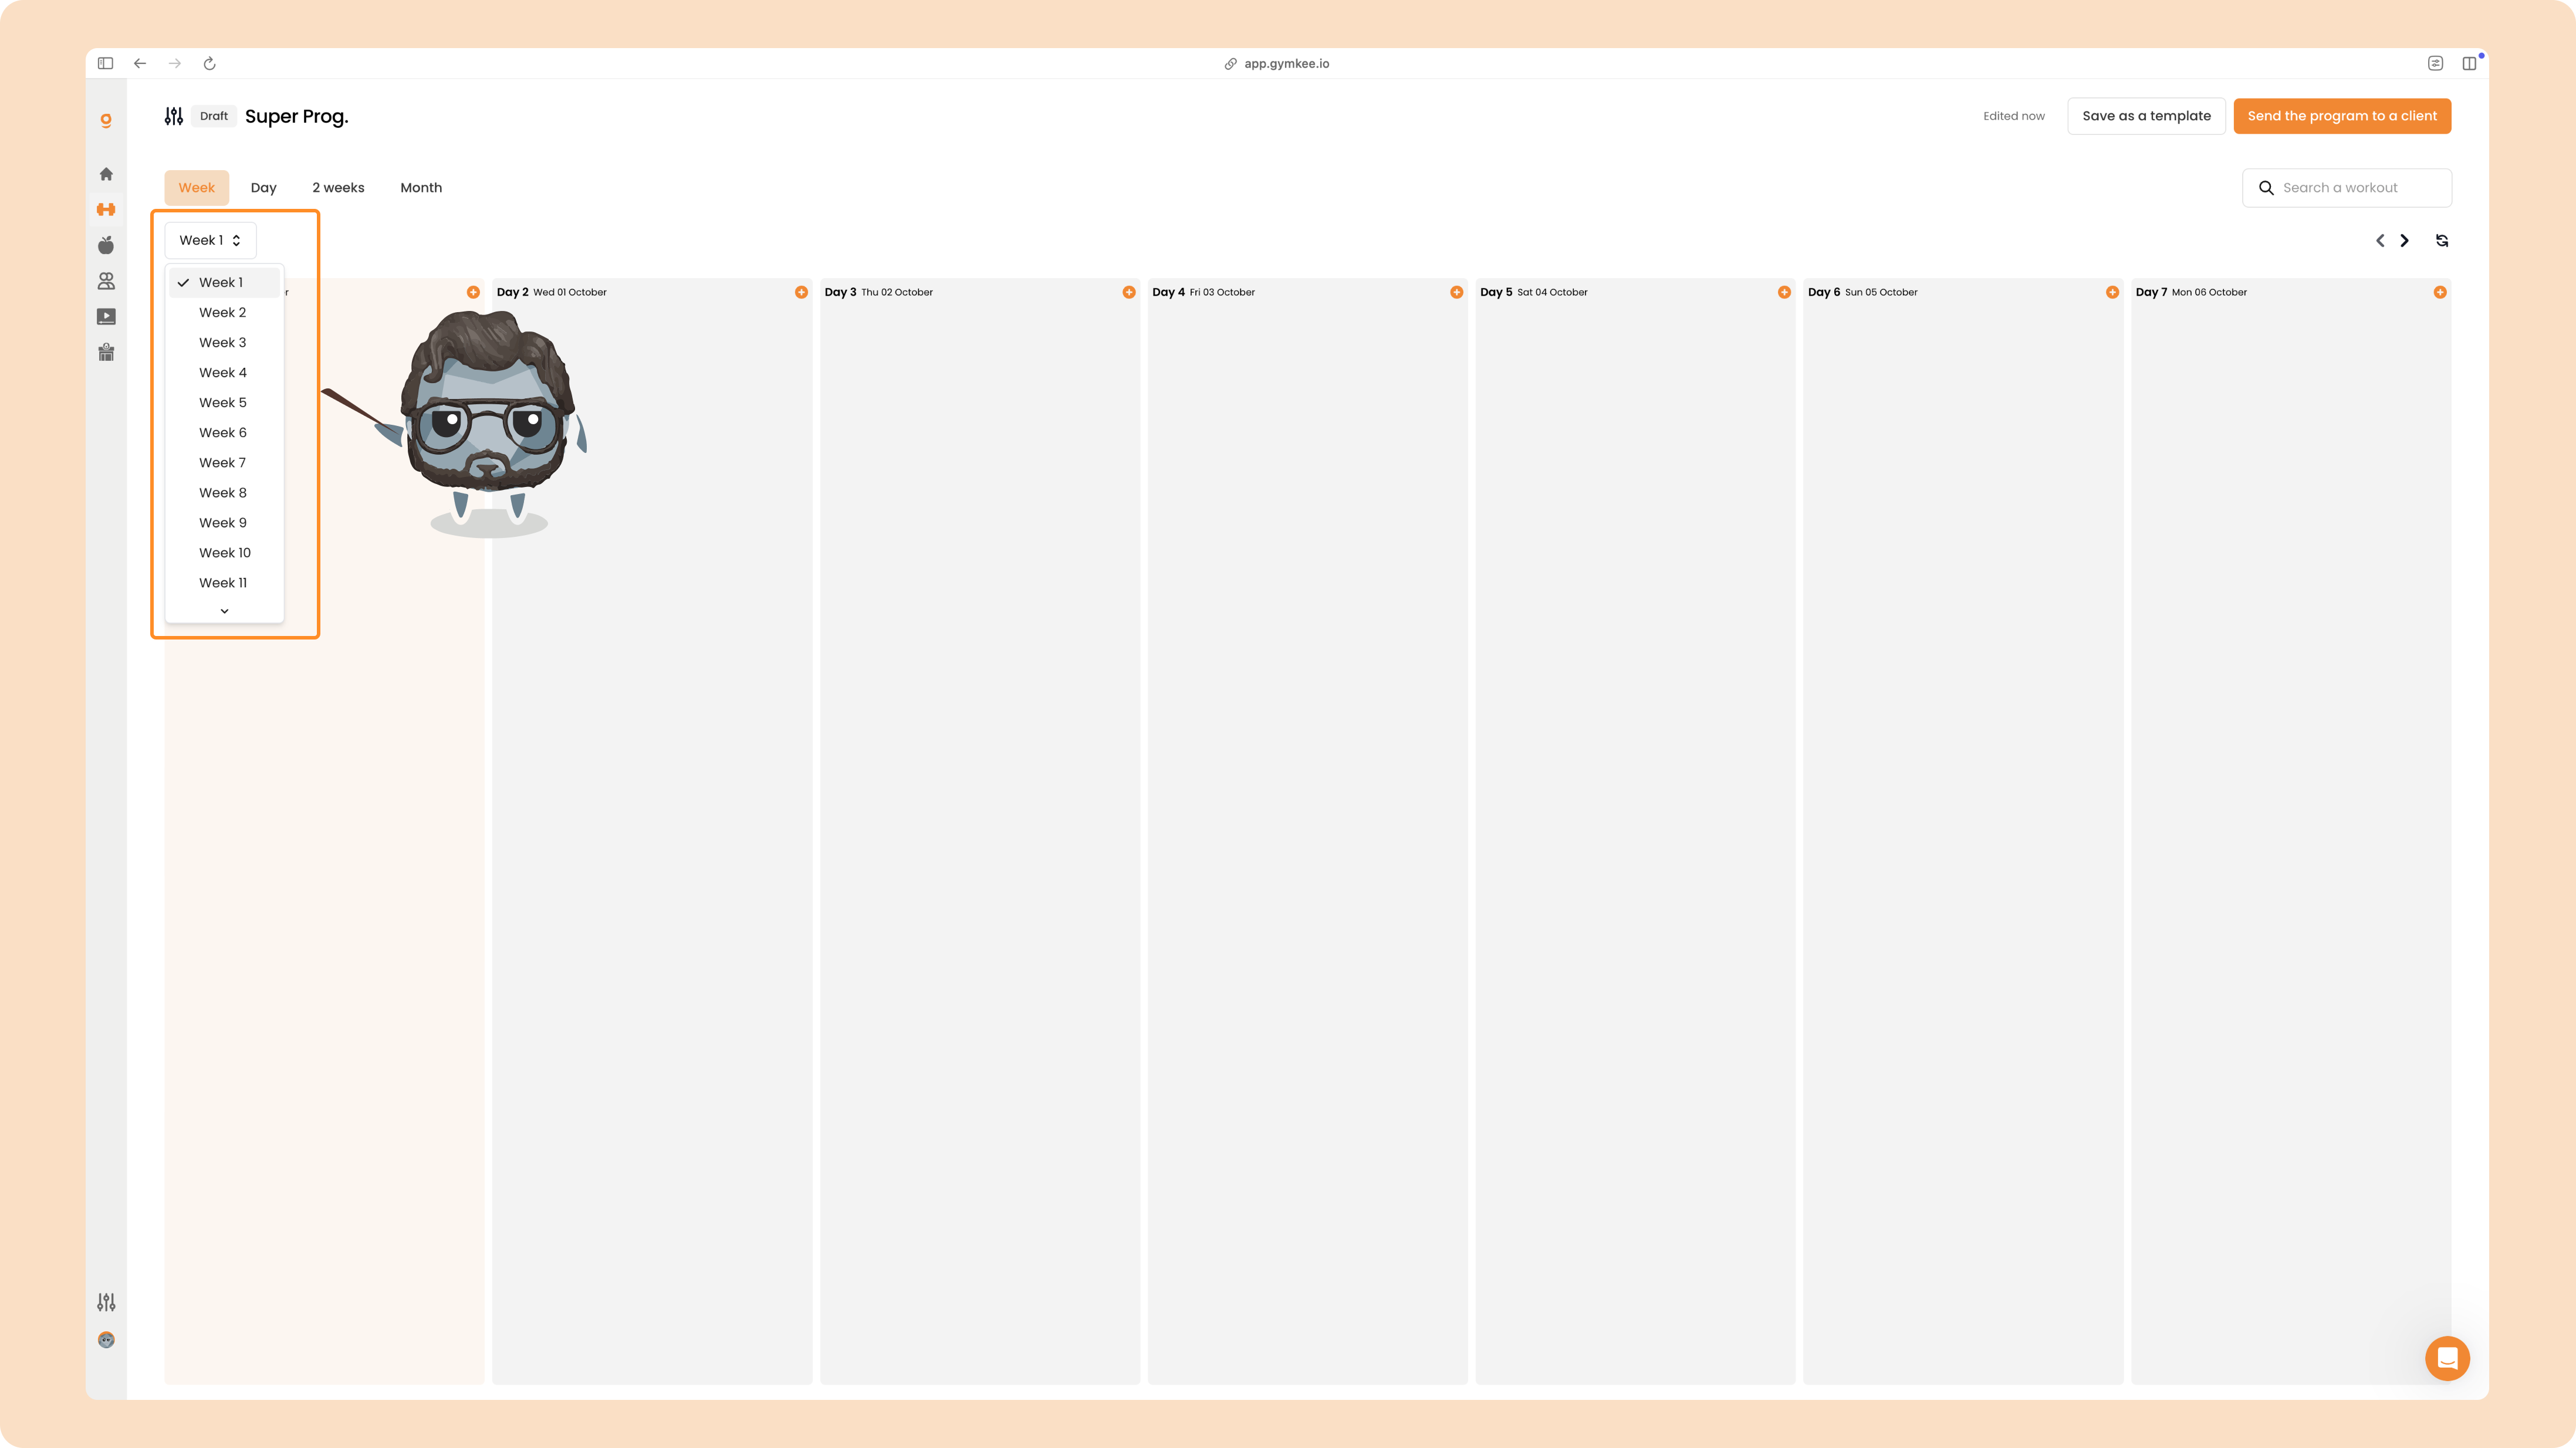
Task: Select Week 4 in the list
Action: coord(224,372)
